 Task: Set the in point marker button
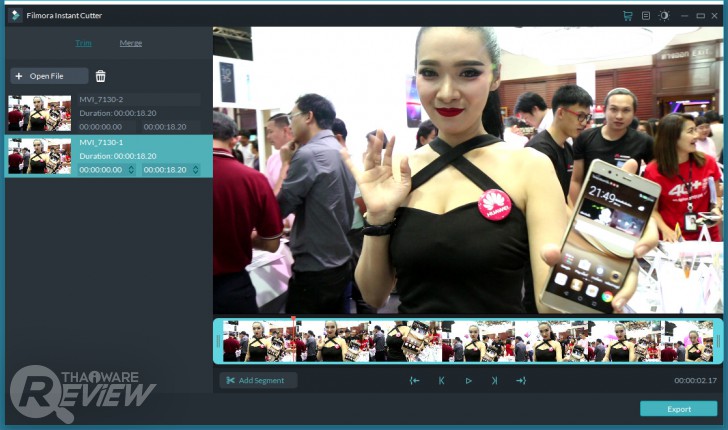pos(415,381)
